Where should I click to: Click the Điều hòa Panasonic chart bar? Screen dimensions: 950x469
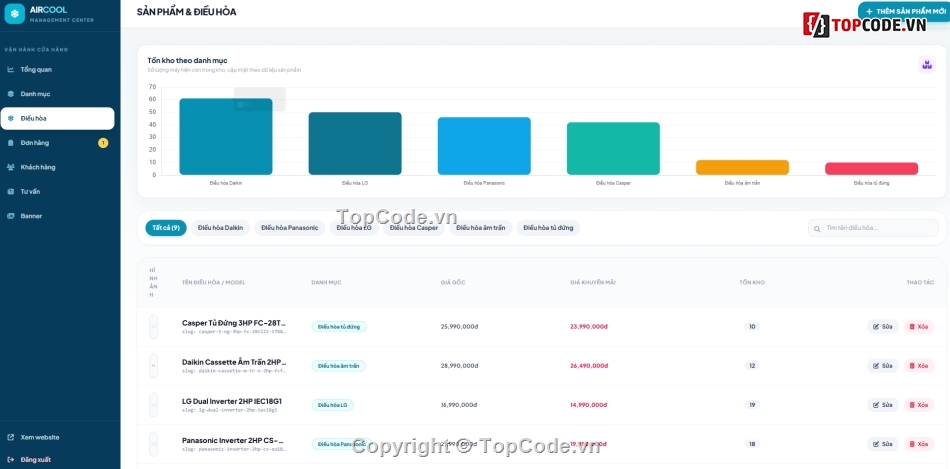(x=484, y=146)
